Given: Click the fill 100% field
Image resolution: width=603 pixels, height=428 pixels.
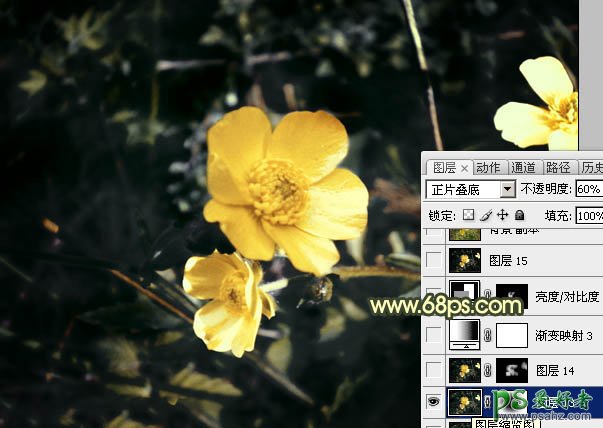Looking at the screenshot, I should (x=589, y=215).
